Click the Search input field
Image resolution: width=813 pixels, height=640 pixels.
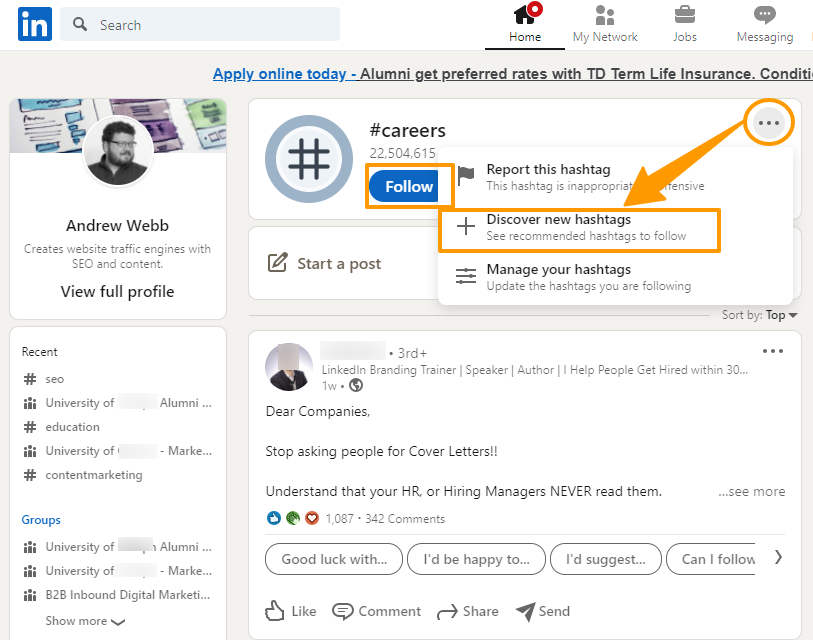click(x=210, y=25)
